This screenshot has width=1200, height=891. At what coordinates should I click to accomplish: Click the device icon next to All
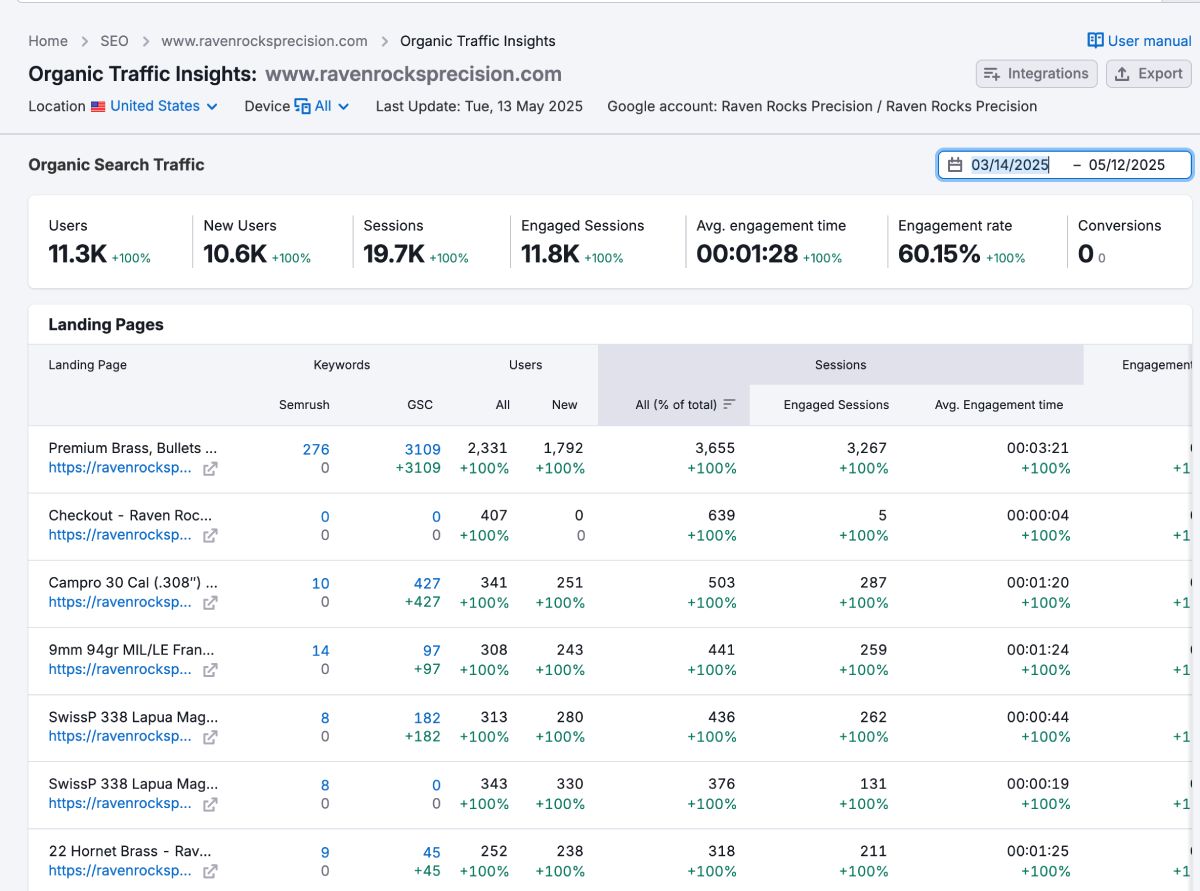point(302,106)
